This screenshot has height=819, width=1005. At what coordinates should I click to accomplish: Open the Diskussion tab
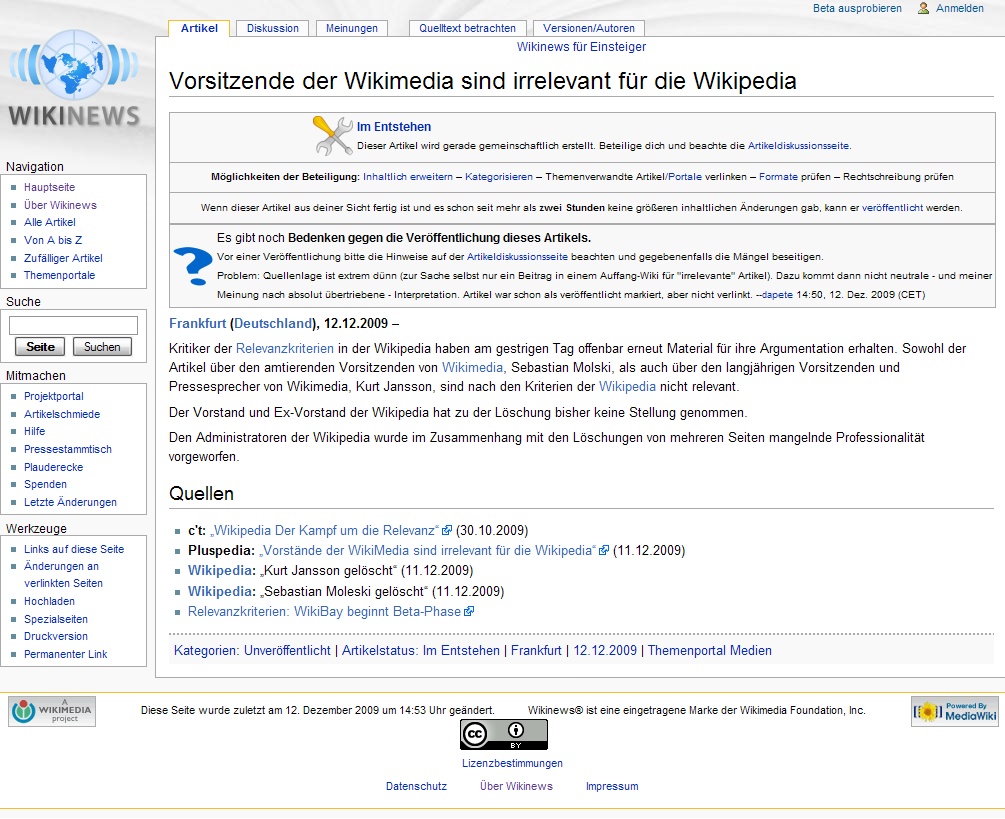tap(272, 28)
